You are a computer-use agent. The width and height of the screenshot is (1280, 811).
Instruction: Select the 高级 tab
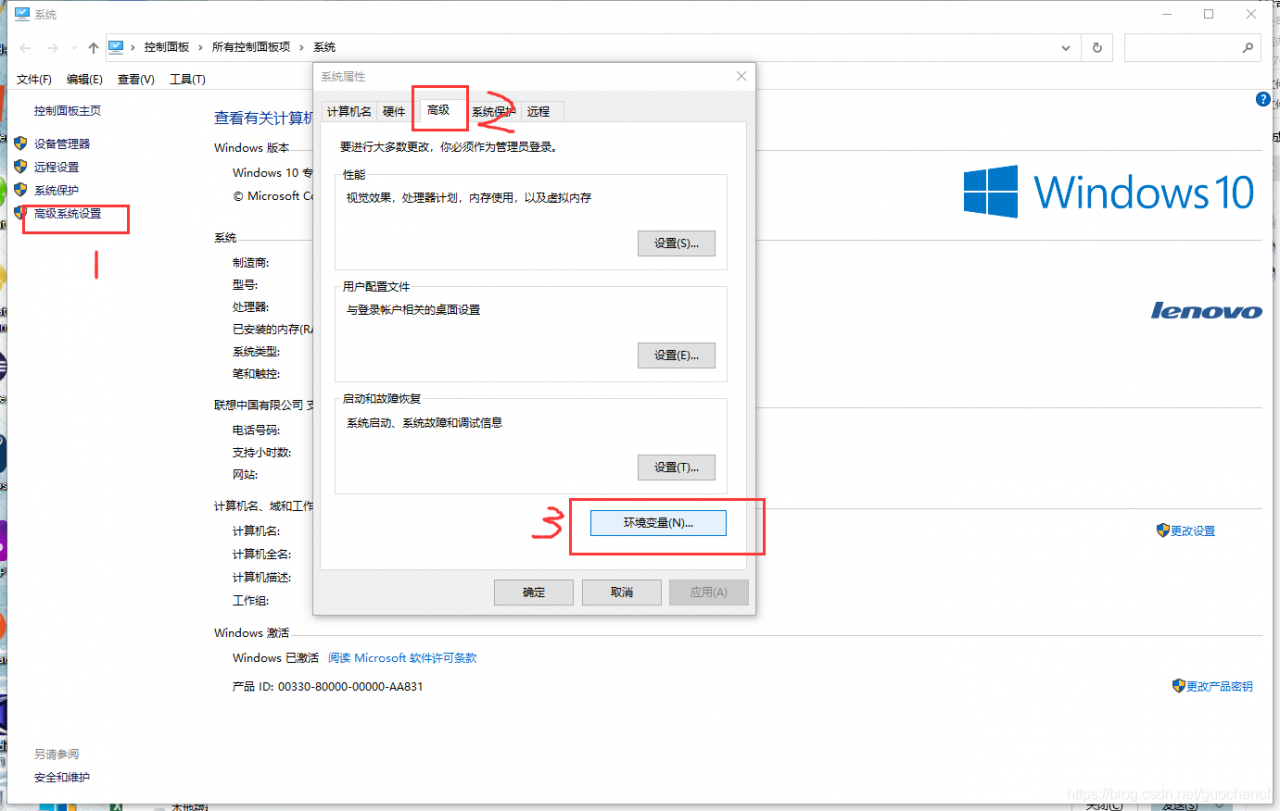438,110
